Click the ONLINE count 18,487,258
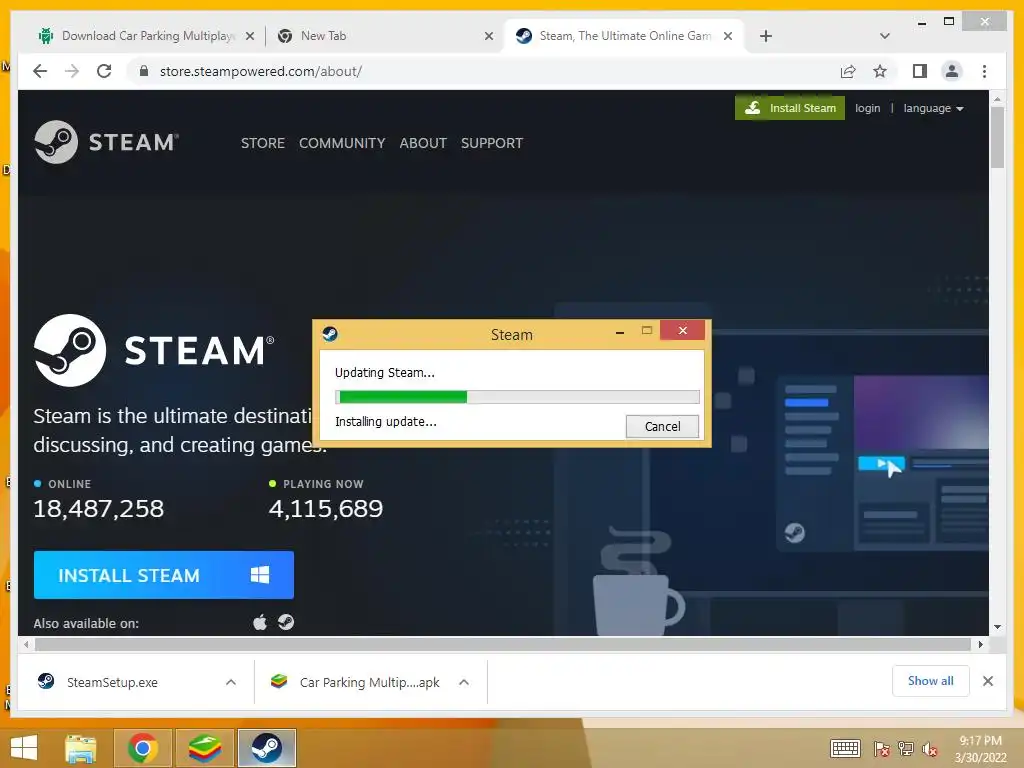This screenshot has width=1024, height=768. (x=99, y=509)
